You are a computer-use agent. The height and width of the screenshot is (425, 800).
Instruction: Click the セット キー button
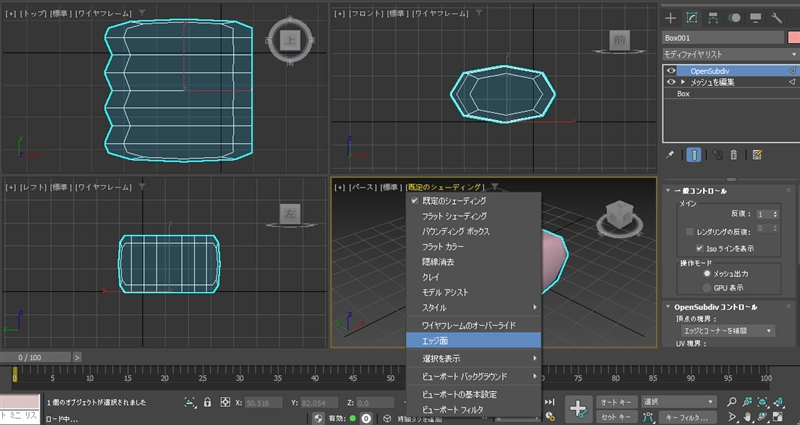click(x=617, y=417)
